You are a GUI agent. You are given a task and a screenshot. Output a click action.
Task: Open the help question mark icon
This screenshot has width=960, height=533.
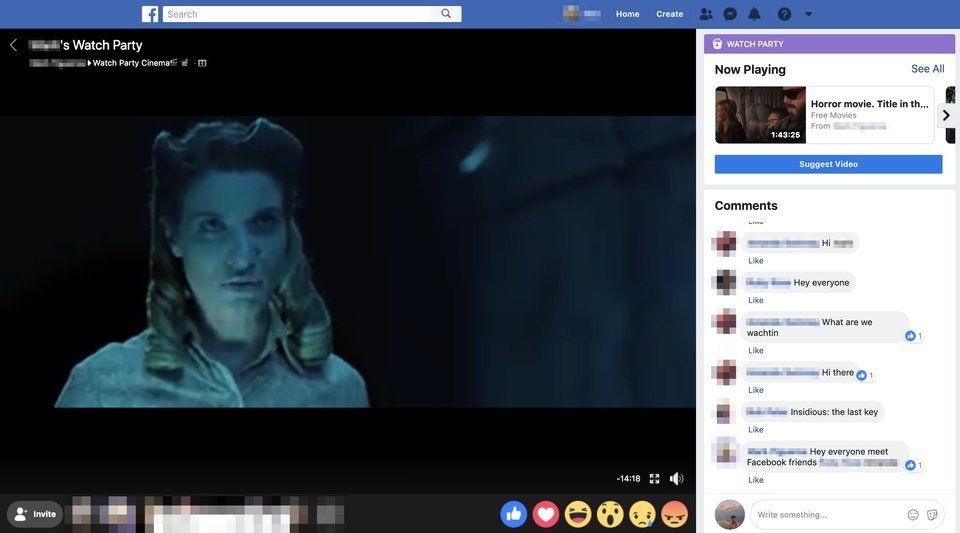pos(784,14)
